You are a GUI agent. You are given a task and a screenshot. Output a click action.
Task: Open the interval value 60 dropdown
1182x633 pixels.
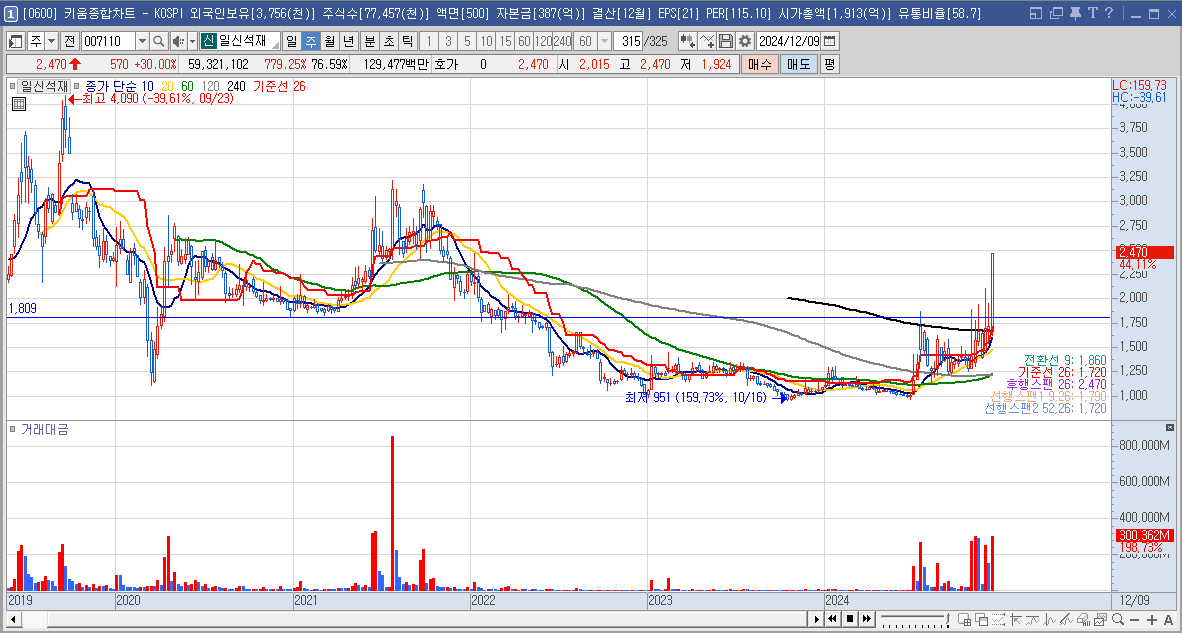pyautogui.click(x=604, y=41)
